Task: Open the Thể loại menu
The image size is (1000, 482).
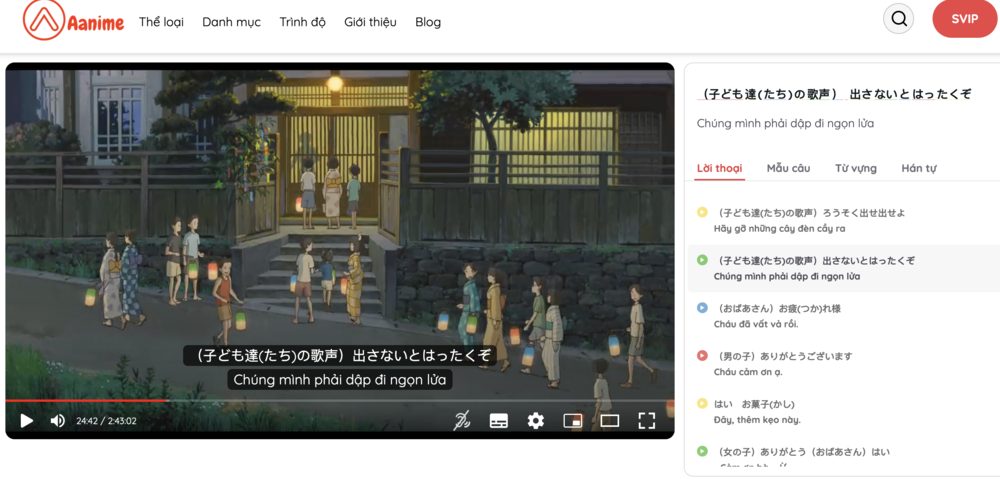Action: click(x=161, y=22)
